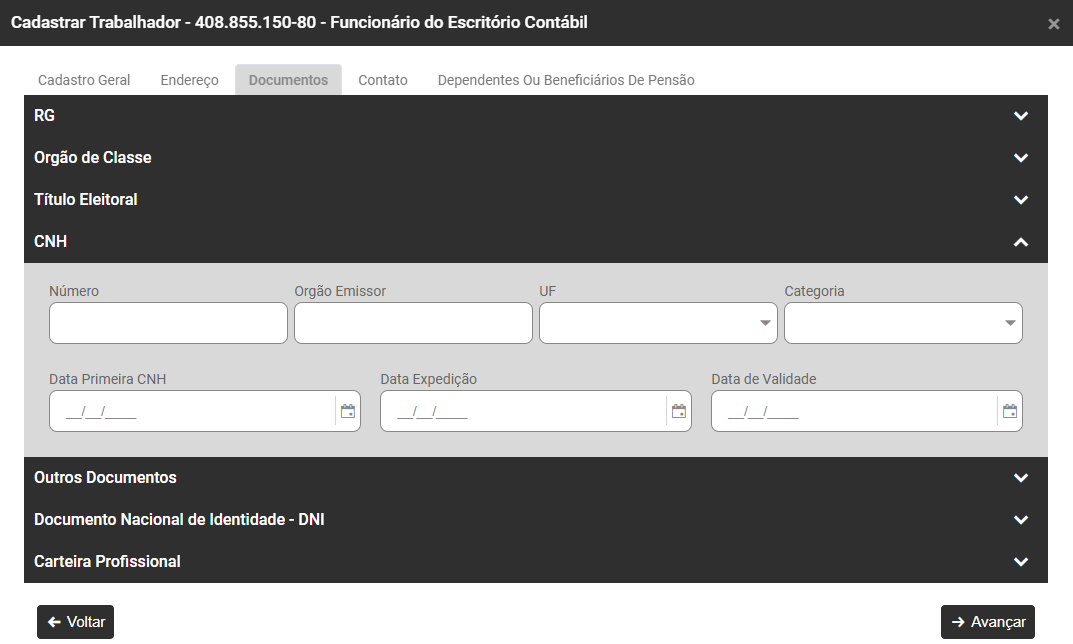Switch to the Endereço tab
The image size is (1073, 644).
(189, 80)
